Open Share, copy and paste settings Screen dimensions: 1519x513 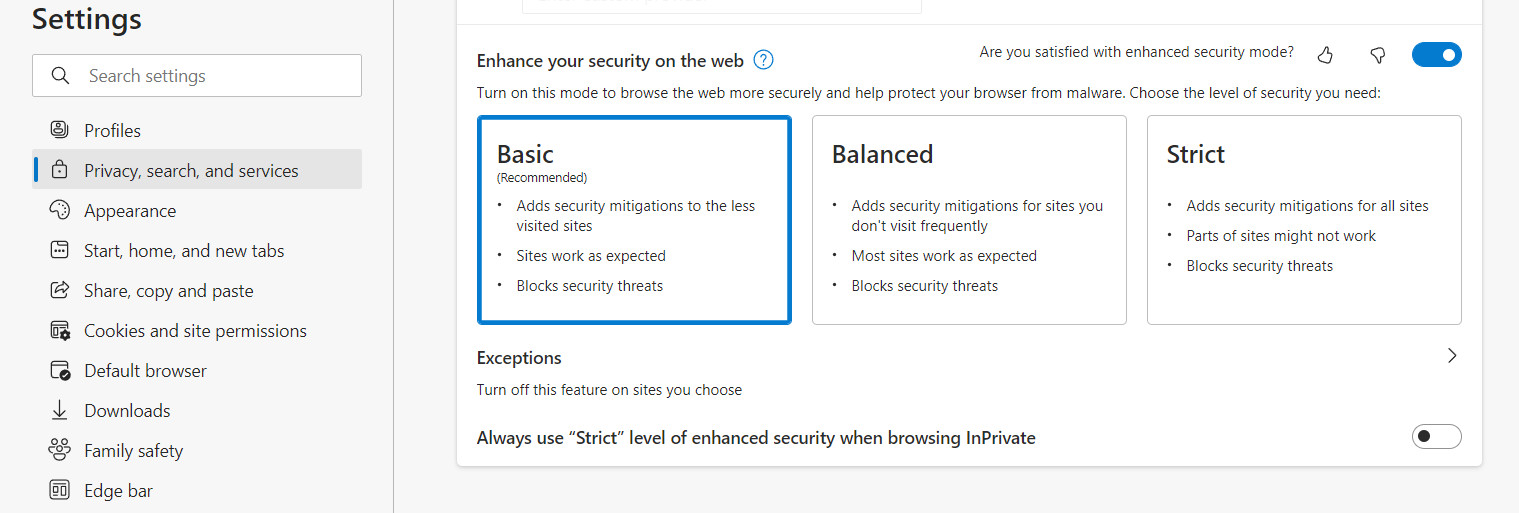pos(168,291)
